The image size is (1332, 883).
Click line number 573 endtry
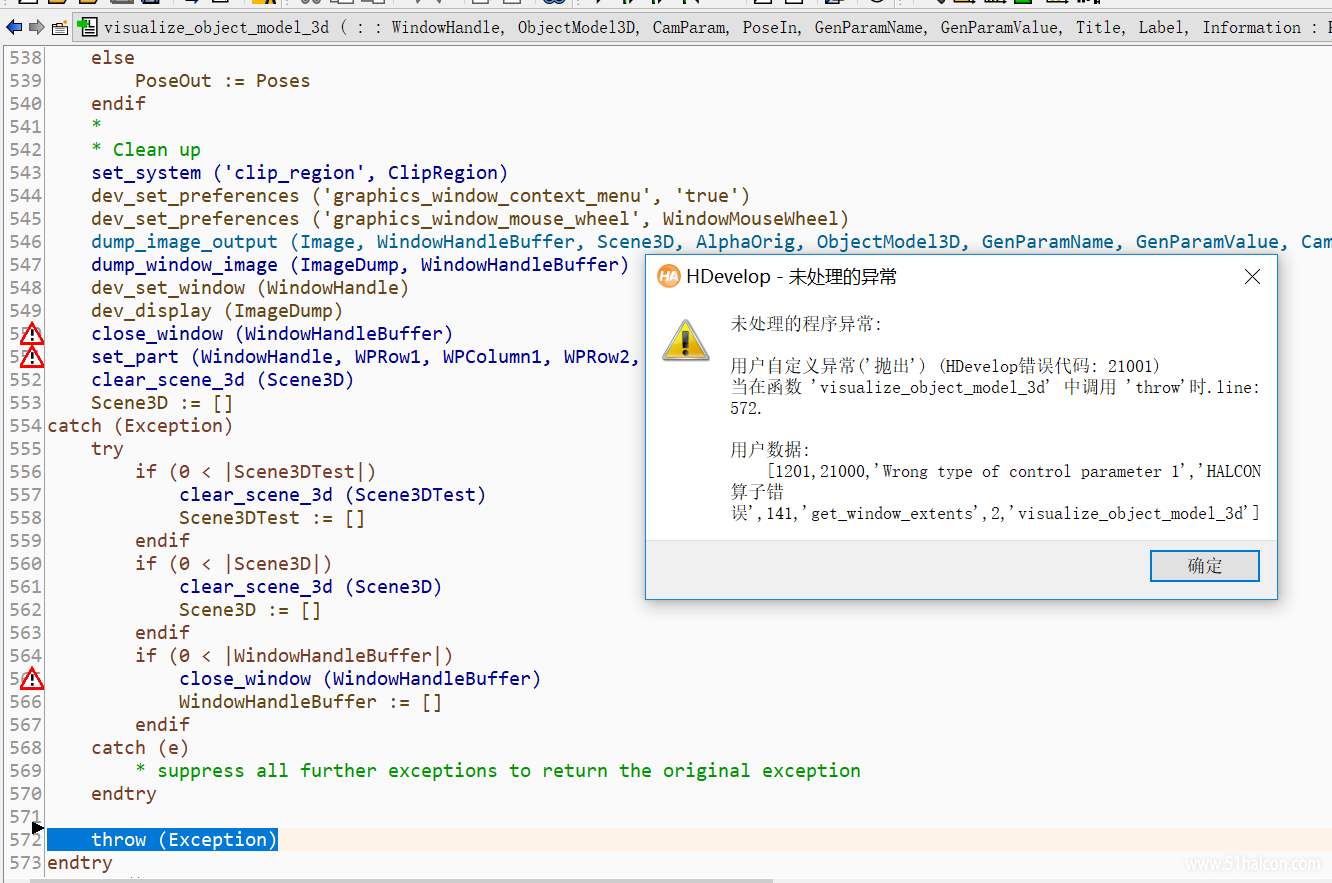[x=26, y=863]
